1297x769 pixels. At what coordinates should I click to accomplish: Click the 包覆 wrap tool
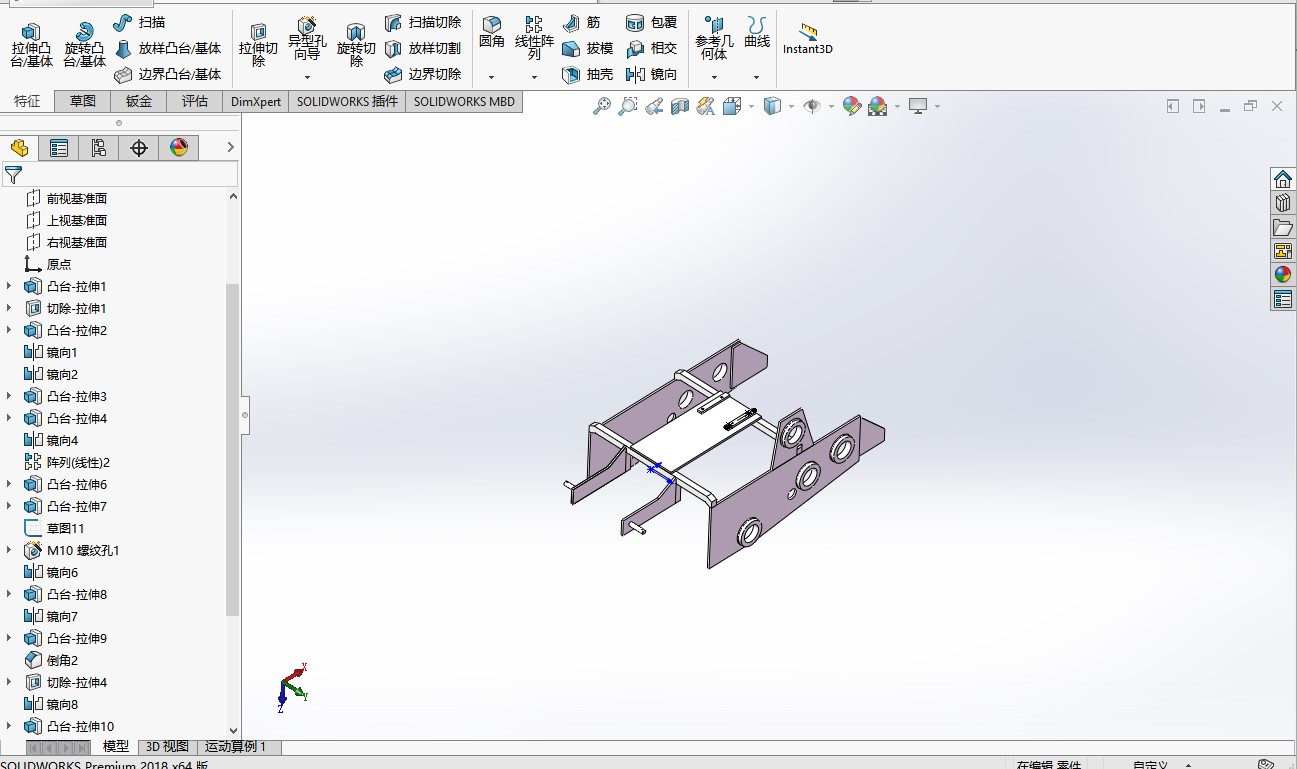(651, 22)
